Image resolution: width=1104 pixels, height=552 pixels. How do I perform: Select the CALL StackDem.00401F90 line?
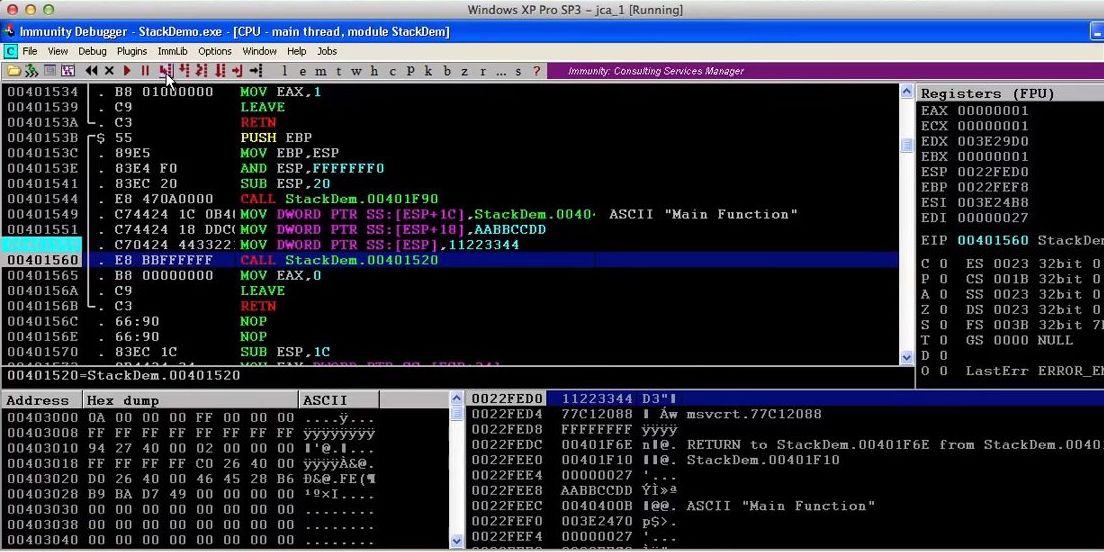[450, 199]
